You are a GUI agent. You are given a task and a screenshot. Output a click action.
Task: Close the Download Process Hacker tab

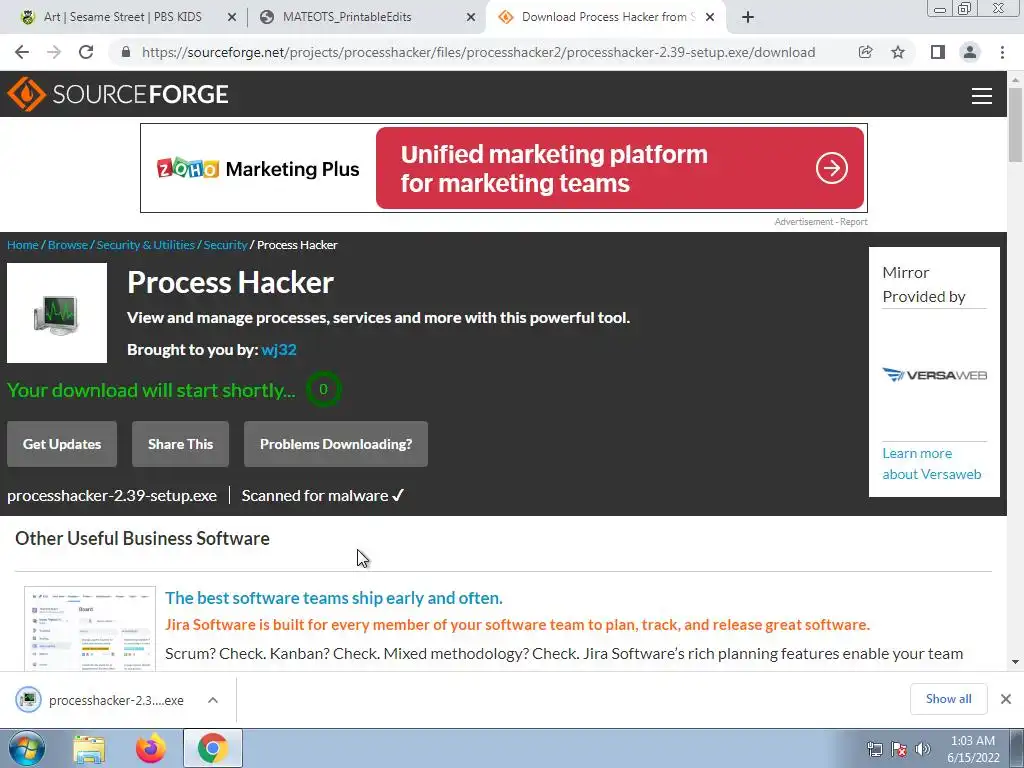click(710, 18)
